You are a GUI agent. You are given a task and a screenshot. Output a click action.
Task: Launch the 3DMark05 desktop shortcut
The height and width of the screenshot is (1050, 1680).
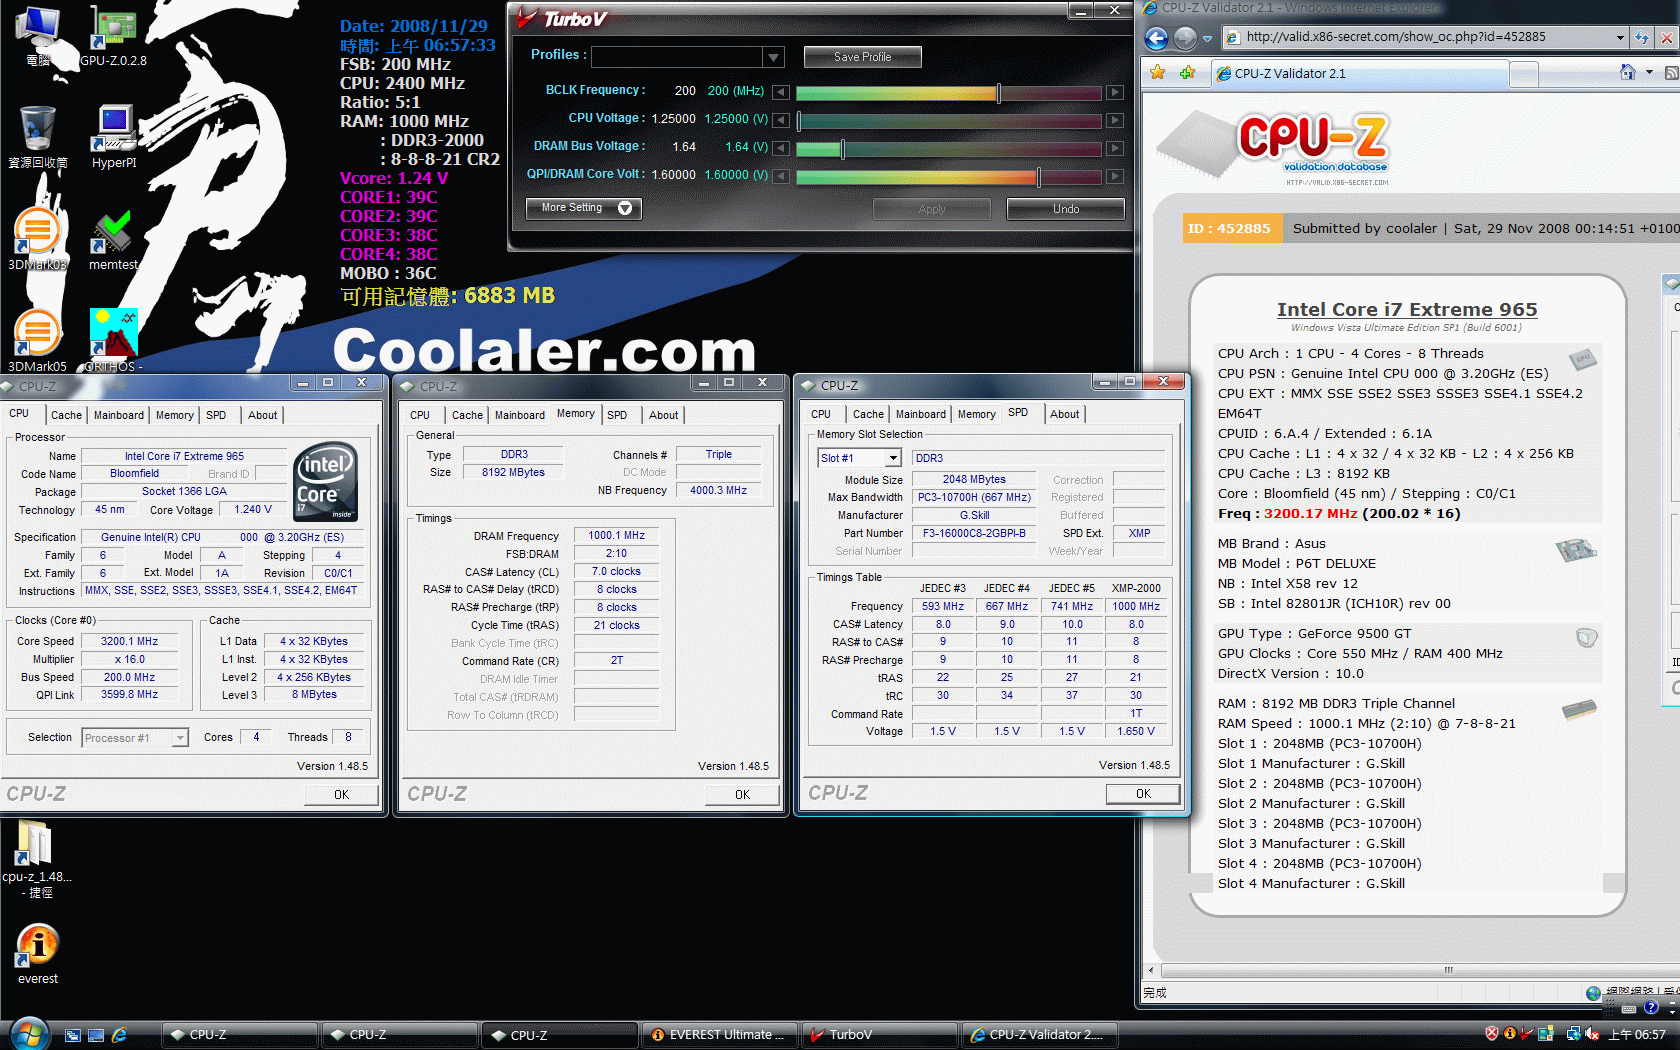click(37, 341)
